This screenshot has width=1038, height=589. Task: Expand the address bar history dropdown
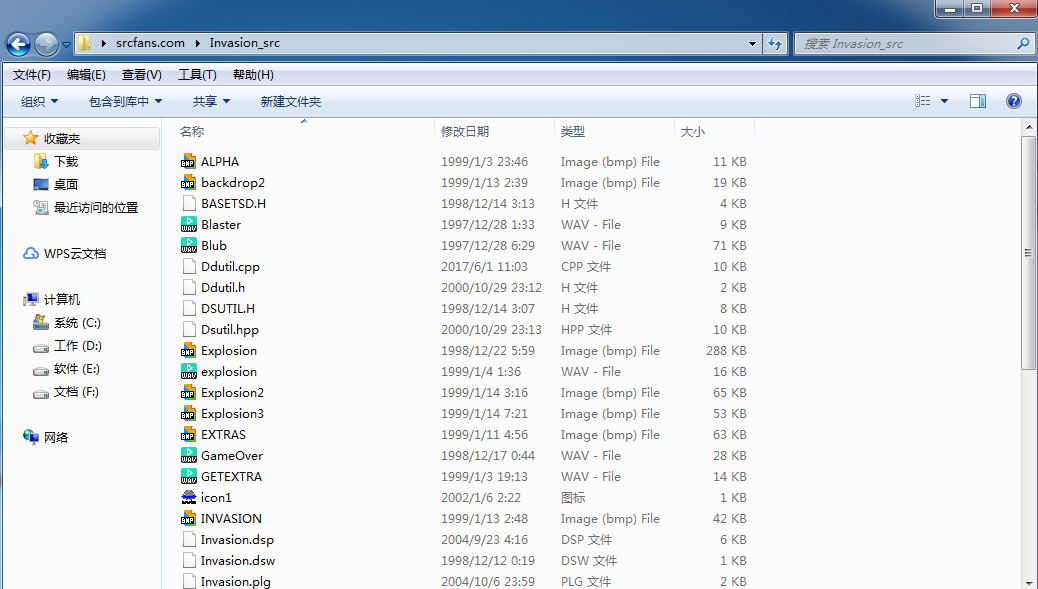point(752,44)
